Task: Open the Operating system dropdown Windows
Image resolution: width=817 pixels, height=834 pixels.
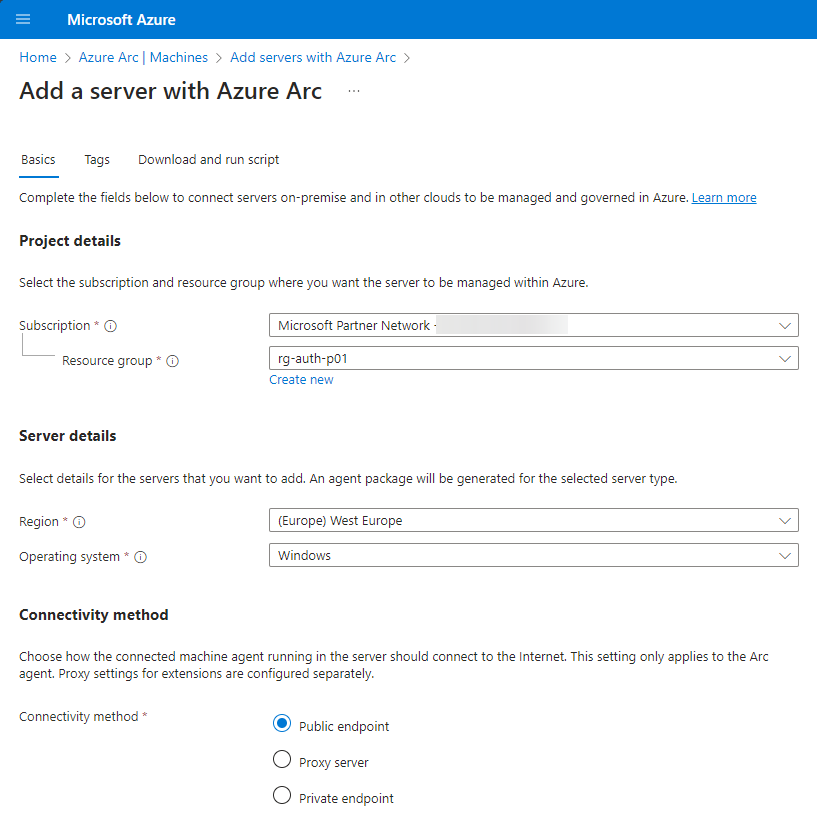Action: tap(533, 555)
